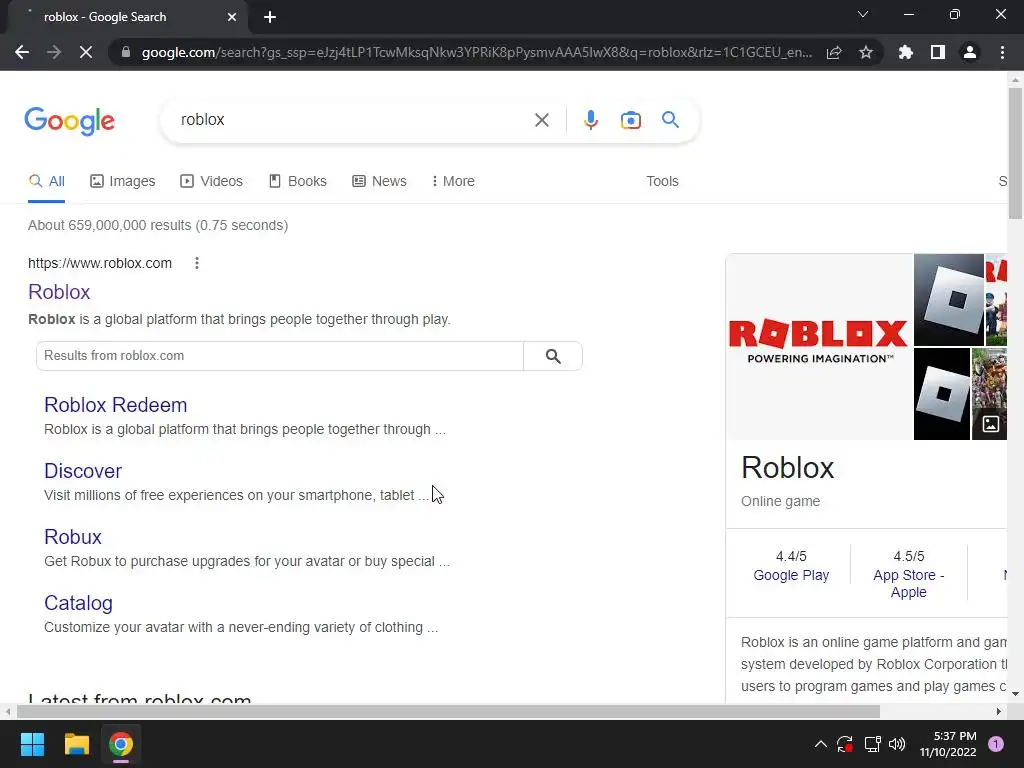Open the clock showing 5:37 PM
The image size is (1024, 768).
[948, 744]
